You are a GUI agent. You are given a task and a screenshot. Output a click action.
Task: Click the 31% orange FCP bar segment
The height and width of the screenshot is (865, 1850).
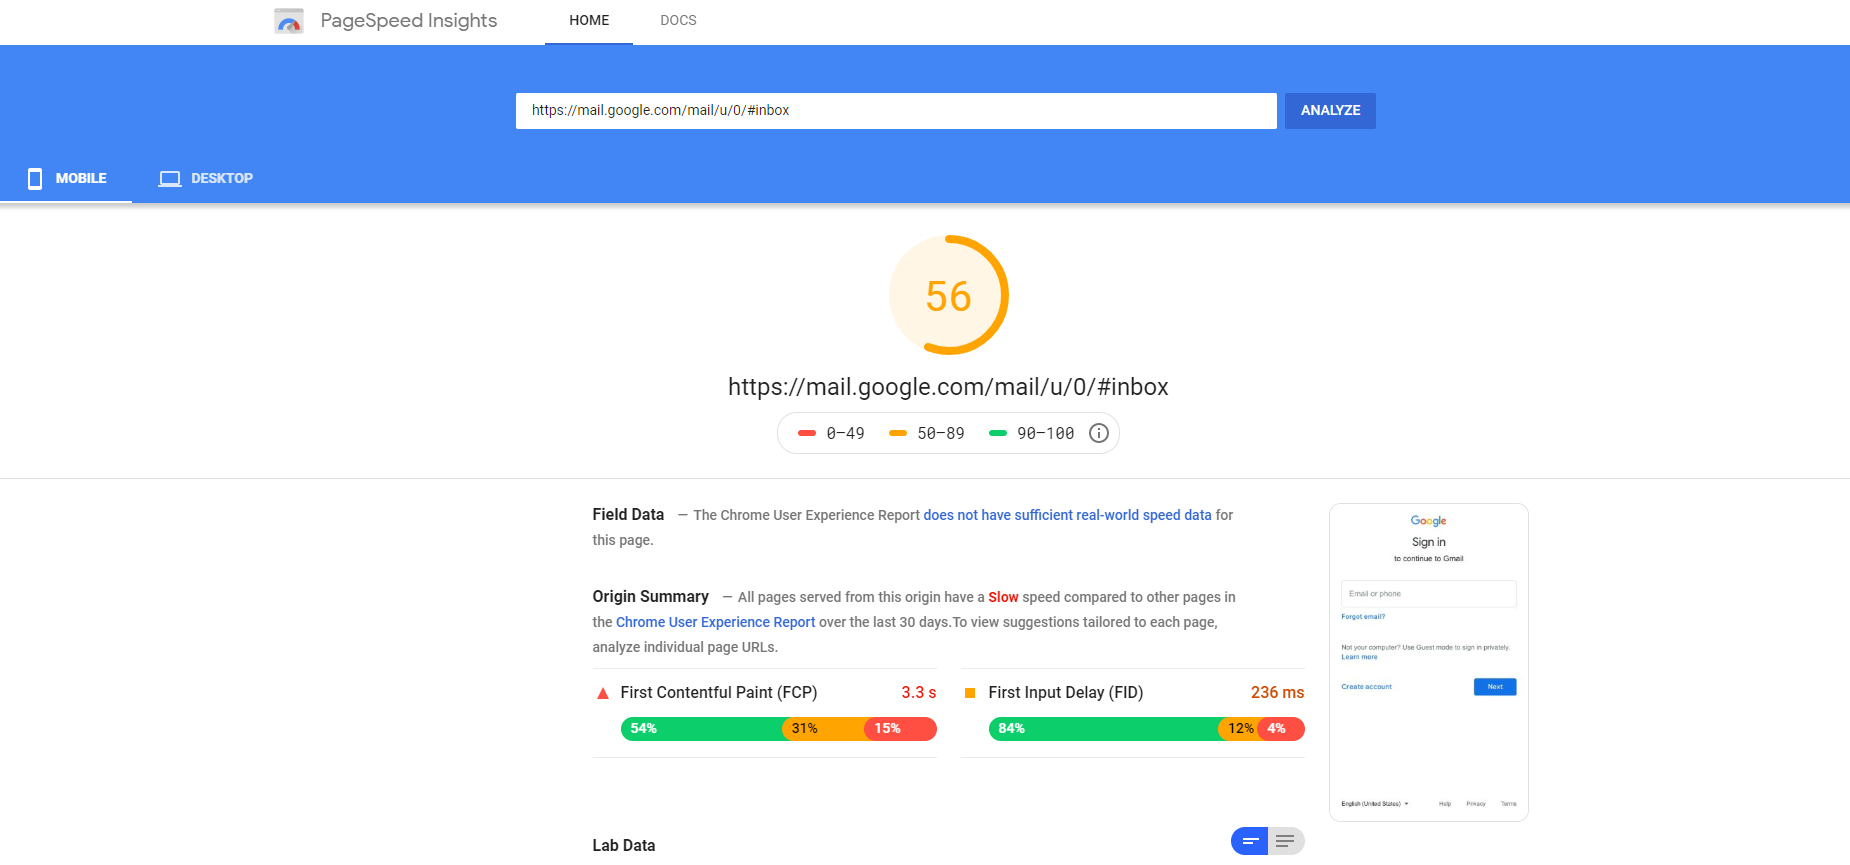[x=824, y=729]
